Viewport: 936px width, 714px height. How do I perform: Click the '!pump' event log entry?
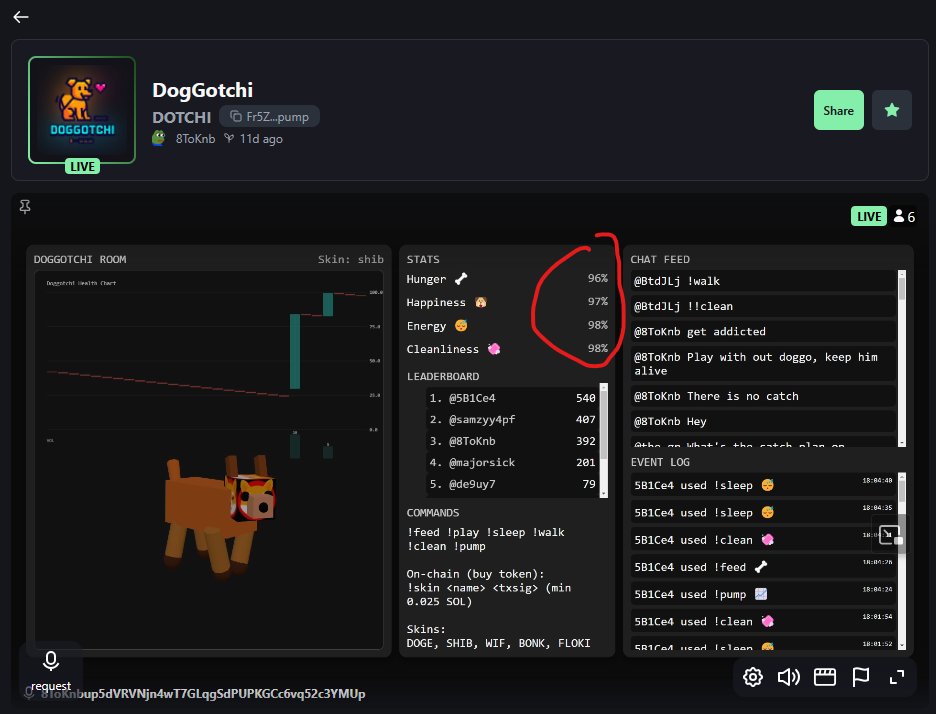pos(763,594)
